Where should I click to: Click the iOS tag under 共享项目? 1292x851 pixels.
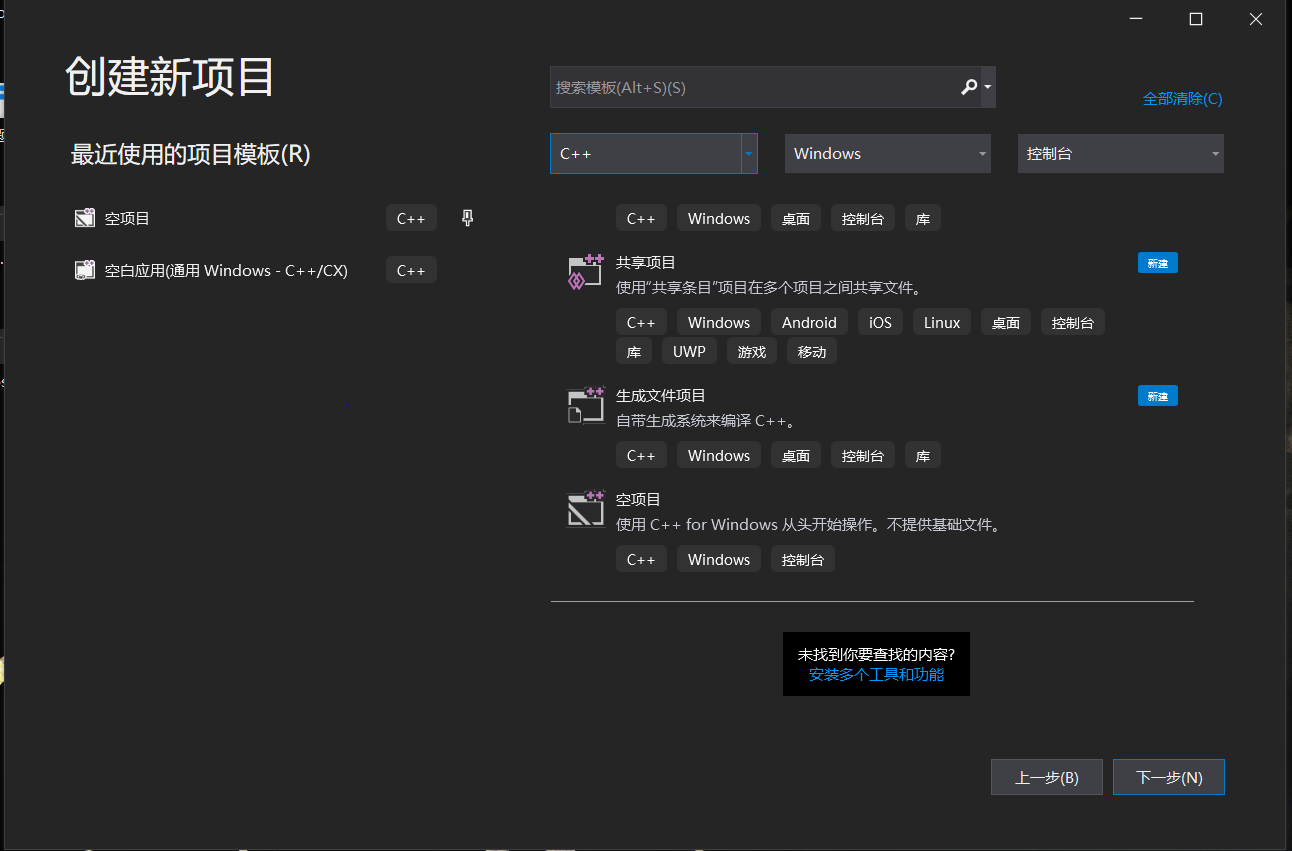tap(880, 322)
